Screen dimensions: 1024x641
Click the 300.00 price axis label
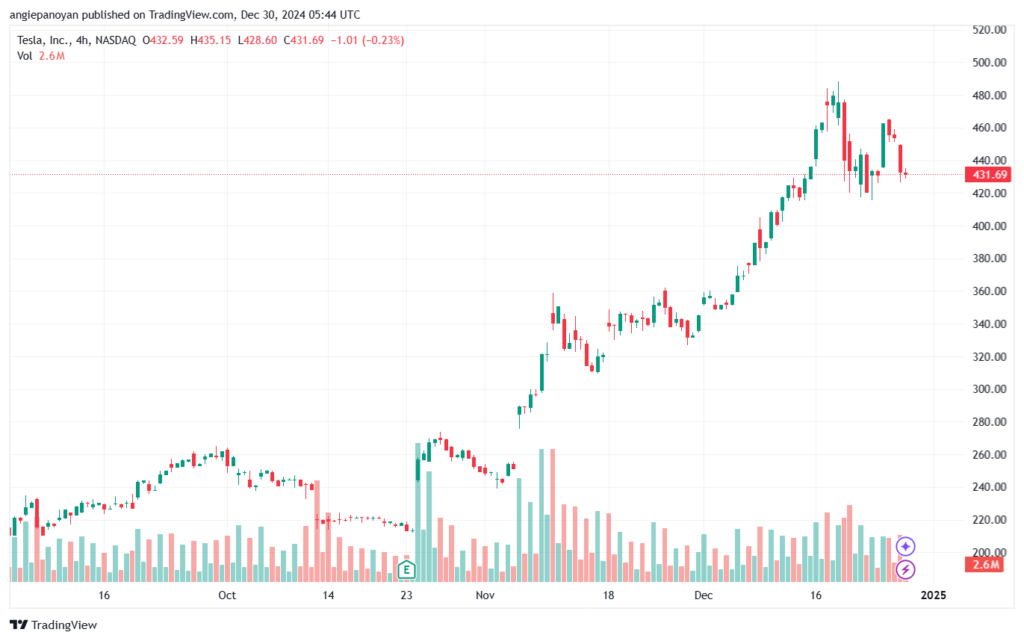tap(989, 389)
